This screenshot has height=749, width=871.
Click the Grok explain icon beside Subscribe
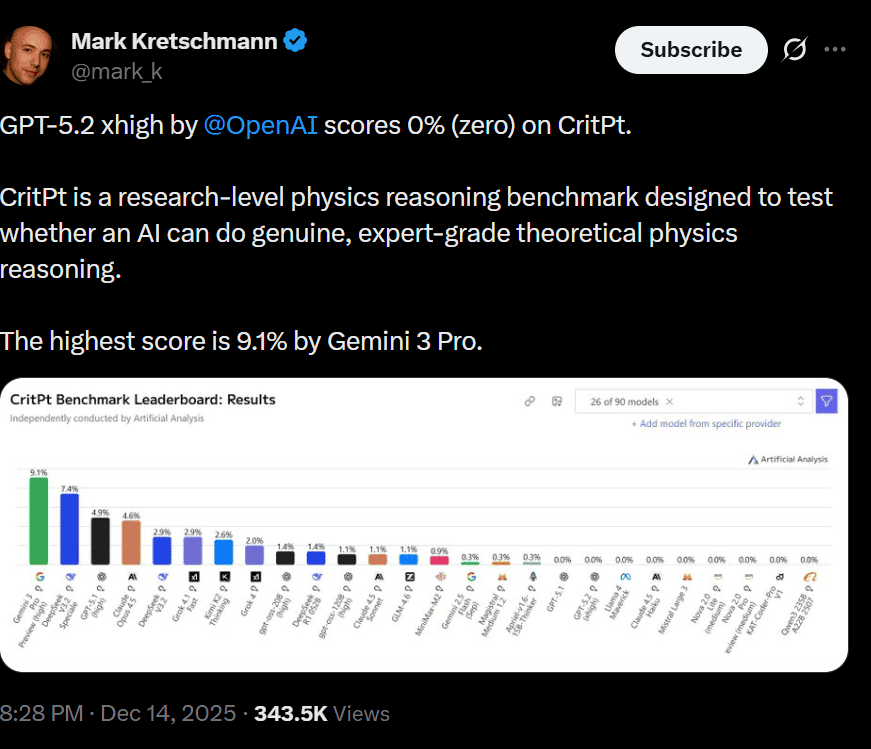(795, 49)
